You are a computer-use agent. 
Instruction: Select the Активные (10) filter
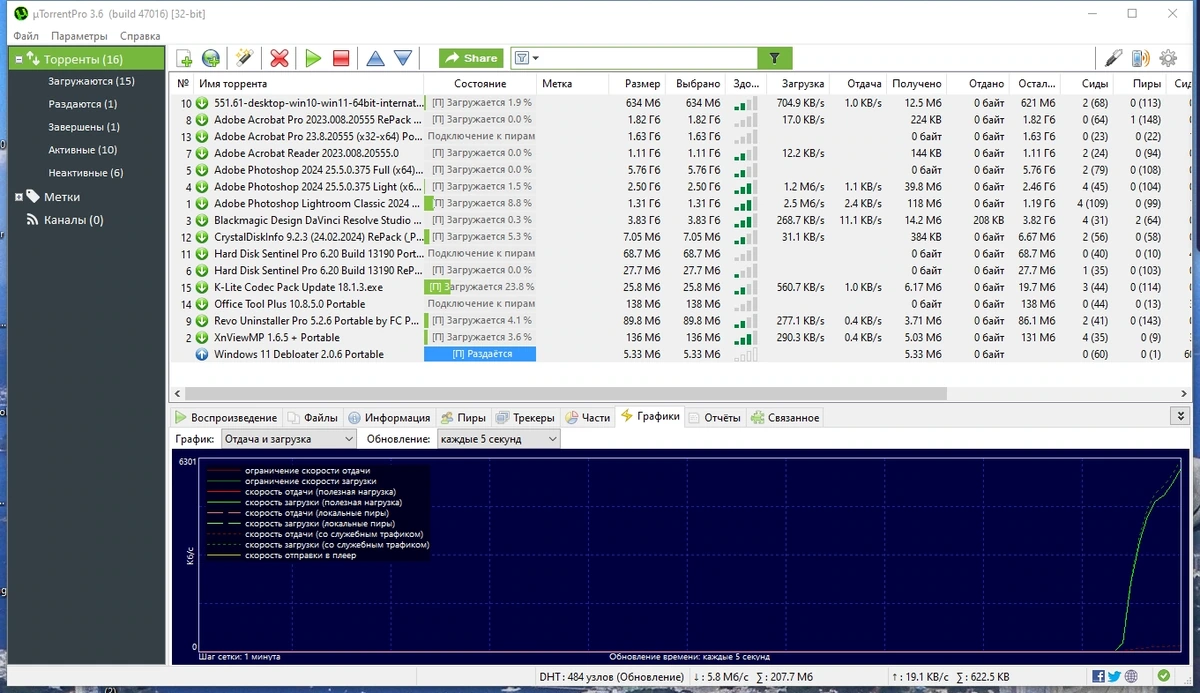(82, 150)
